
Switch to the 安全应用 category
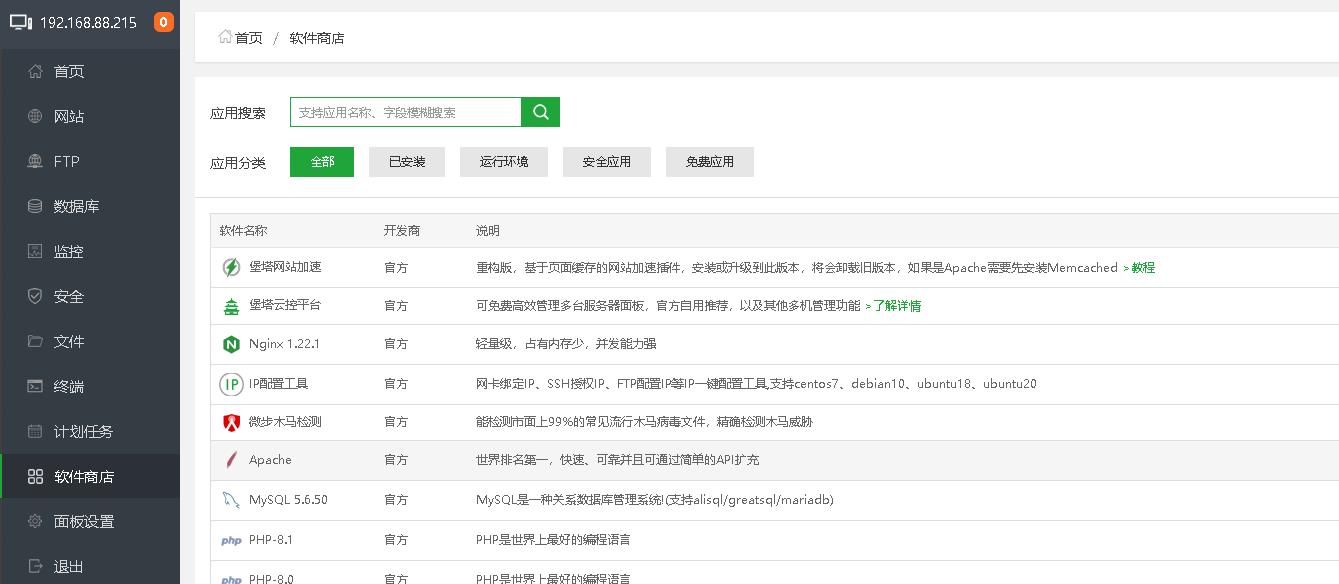(x=607, y=161)
